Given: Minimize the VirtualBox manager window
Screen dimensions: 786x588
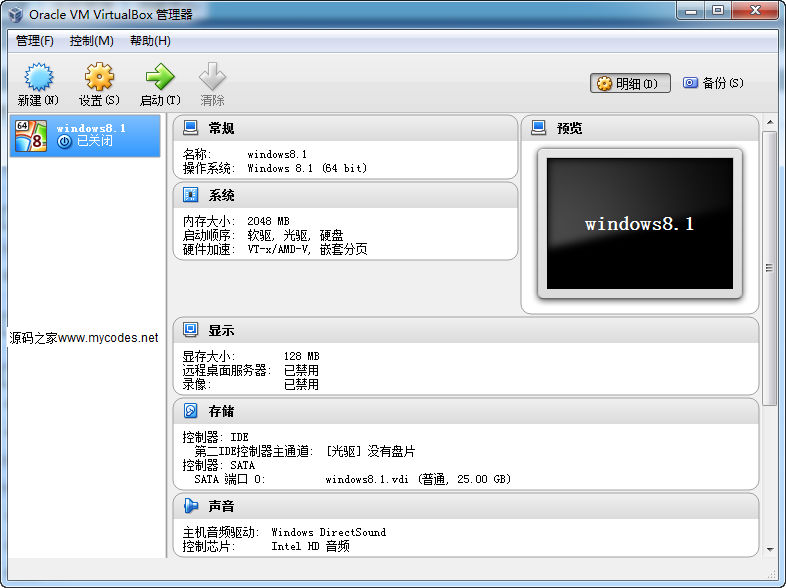Looking at the screenshot, I should pyautogui.click(x=691, y=11).
